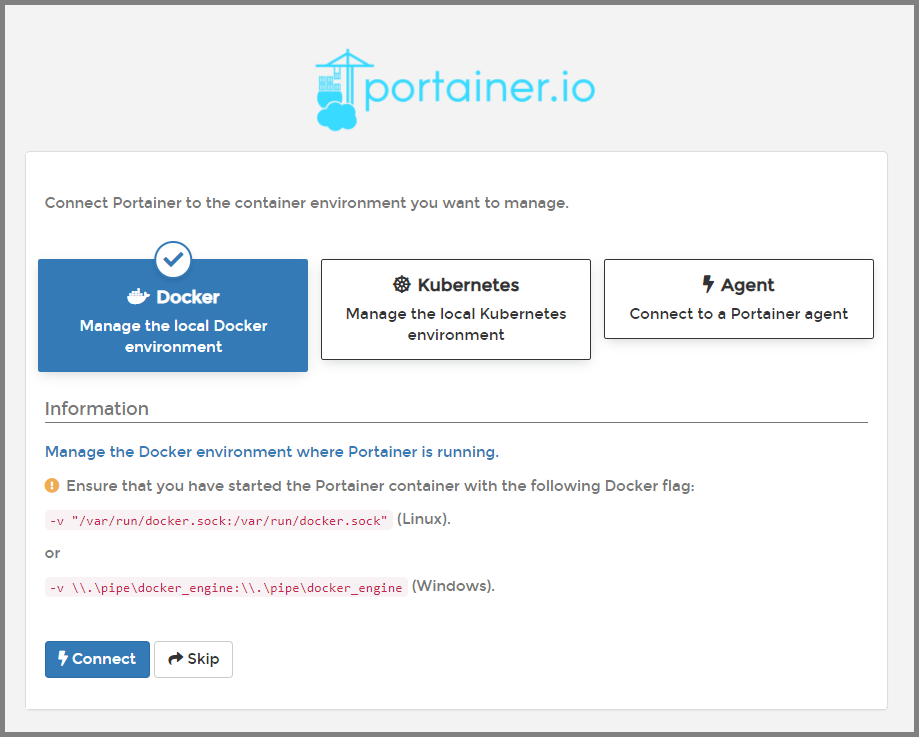
Task: Click the Linux docker.sock flag code
Action: pos(219,520)
